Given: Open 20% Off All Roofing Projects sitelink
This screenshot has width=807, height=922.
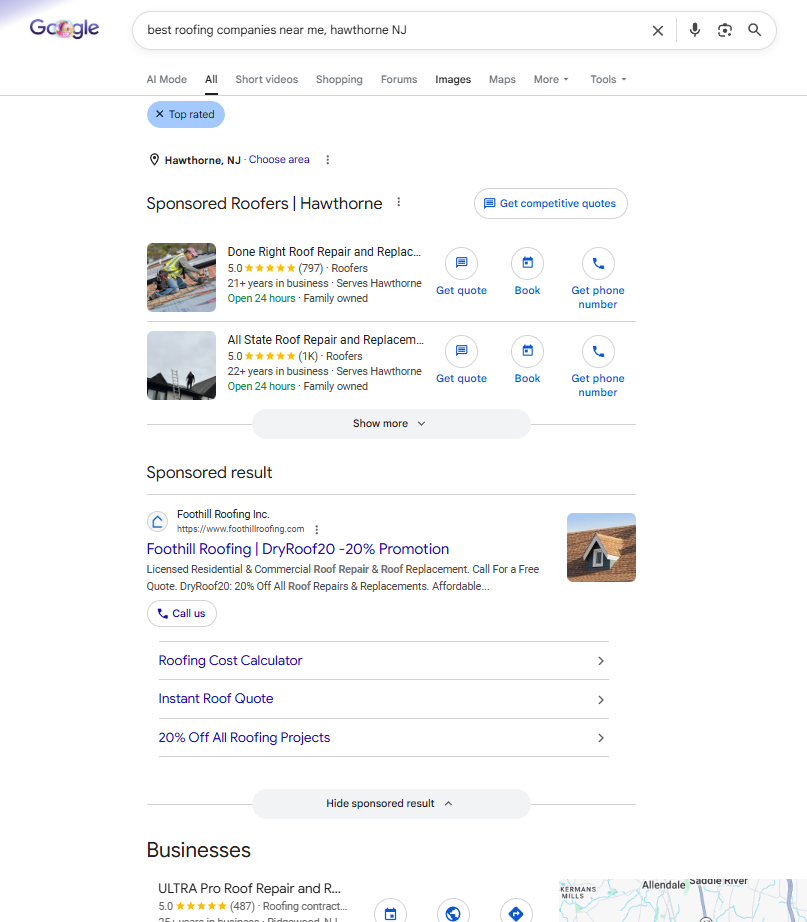Looking at the screenshot, I should [384, 738].
